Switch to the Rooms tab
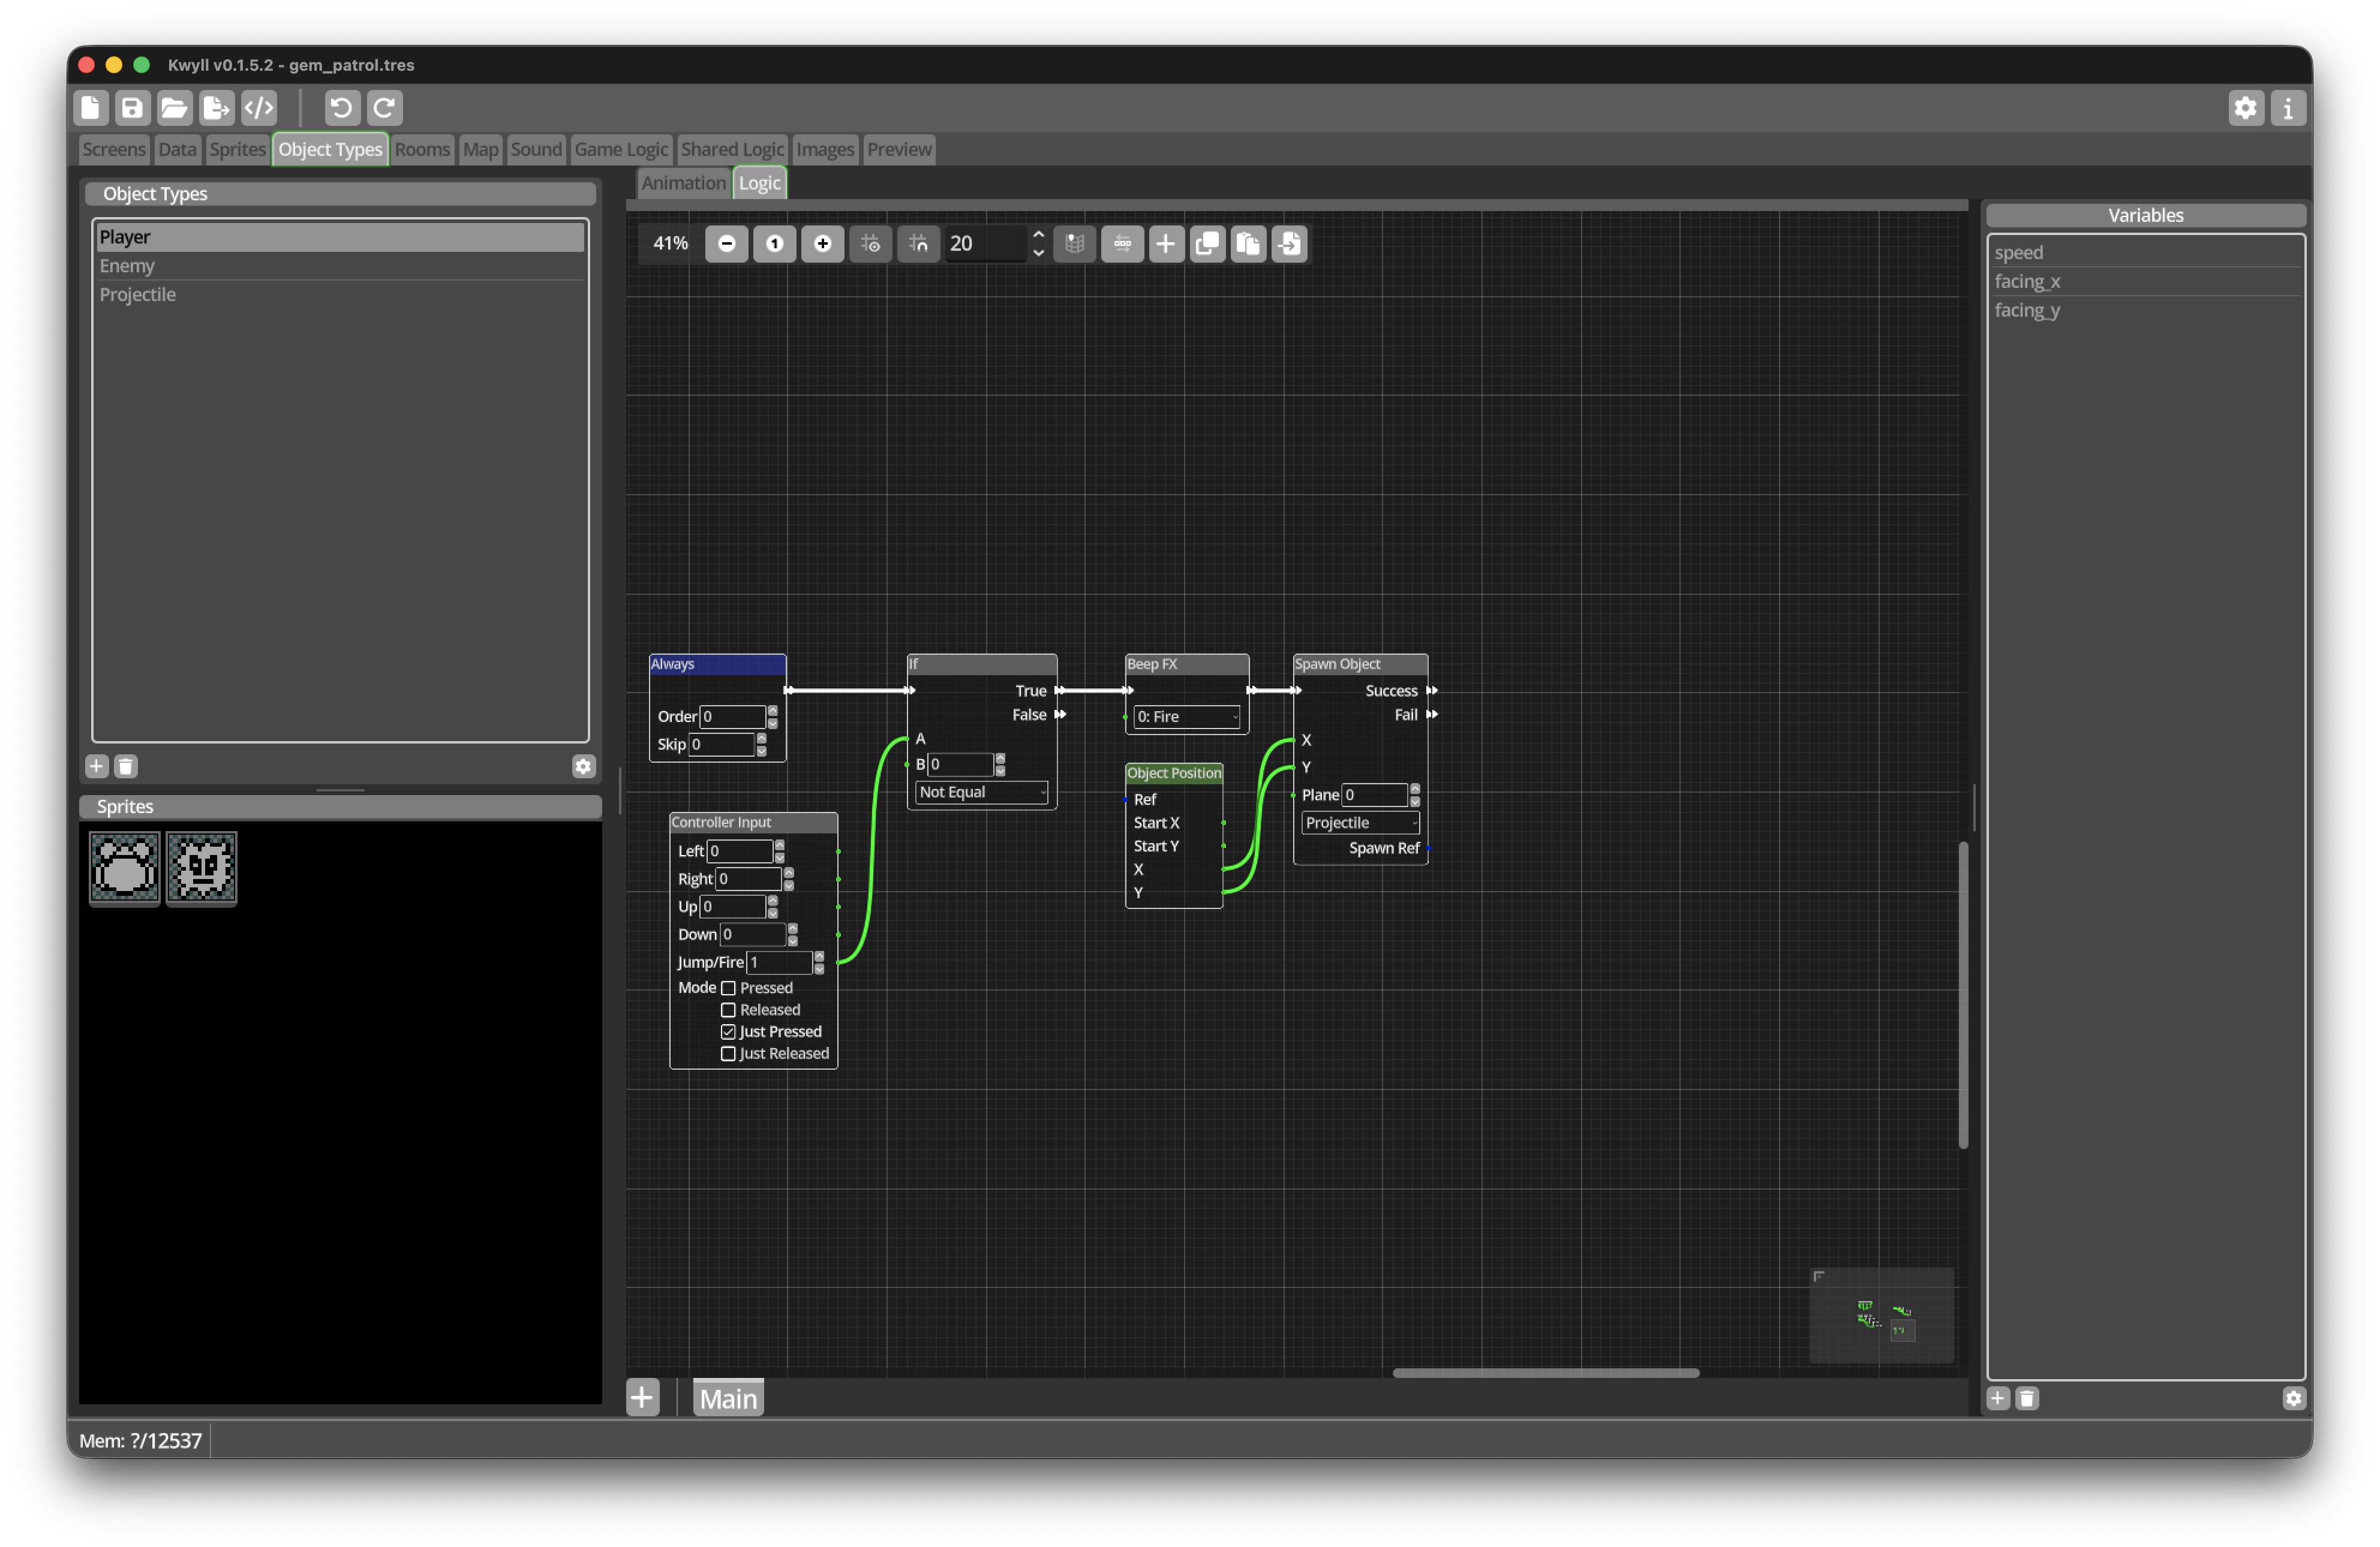The height and width of the screenshot is (1547, 2380). (x=422, y=150)
